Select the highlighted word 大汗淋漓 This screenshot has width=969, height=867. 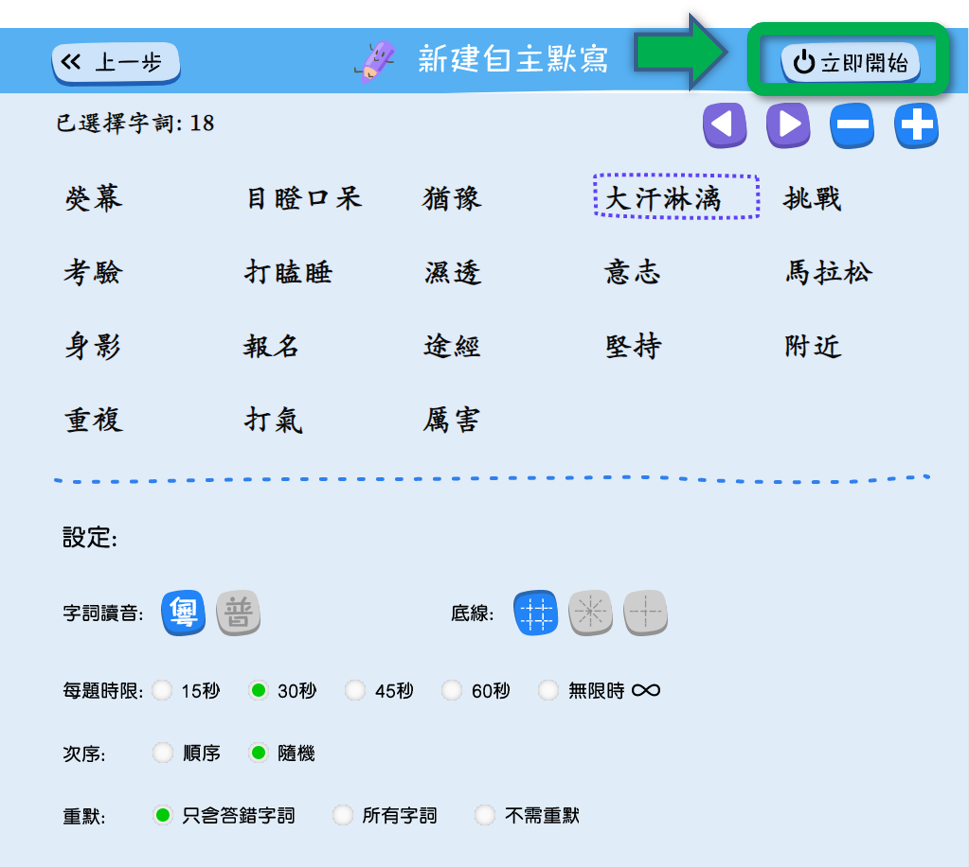pos(676,197)
